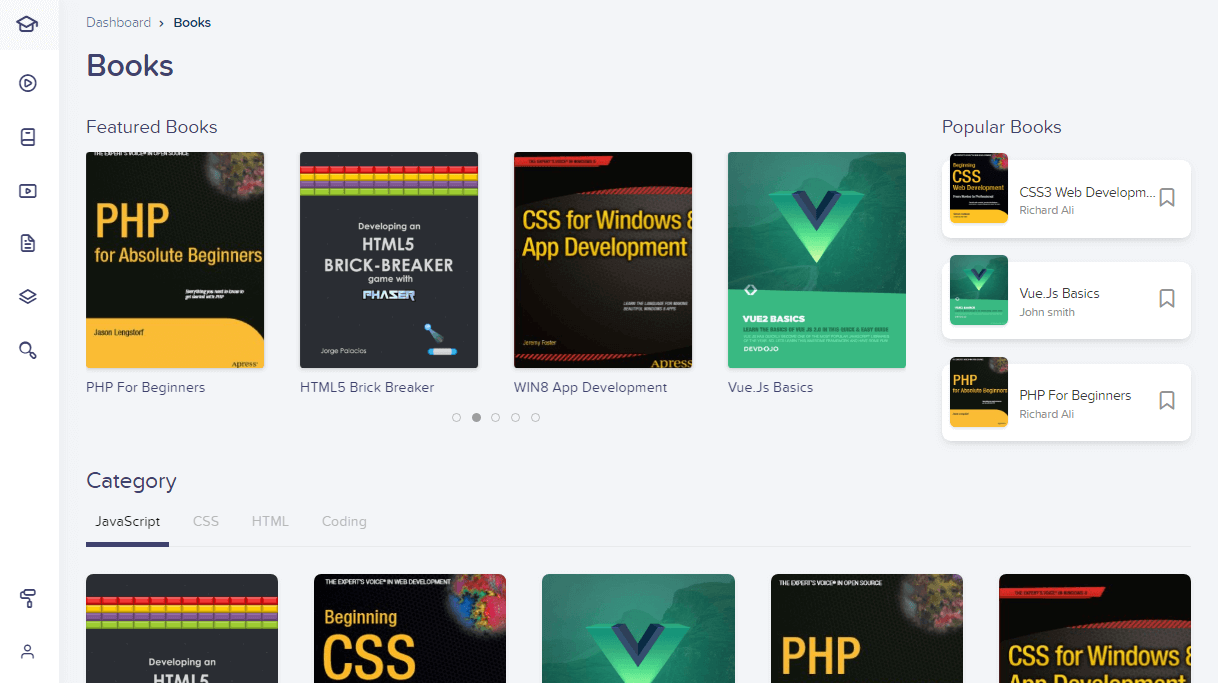The width and height of the screenshot is (1218, 683).
Task: Open the WIN8 App Development featured cover
Action: tap(603, 260)
